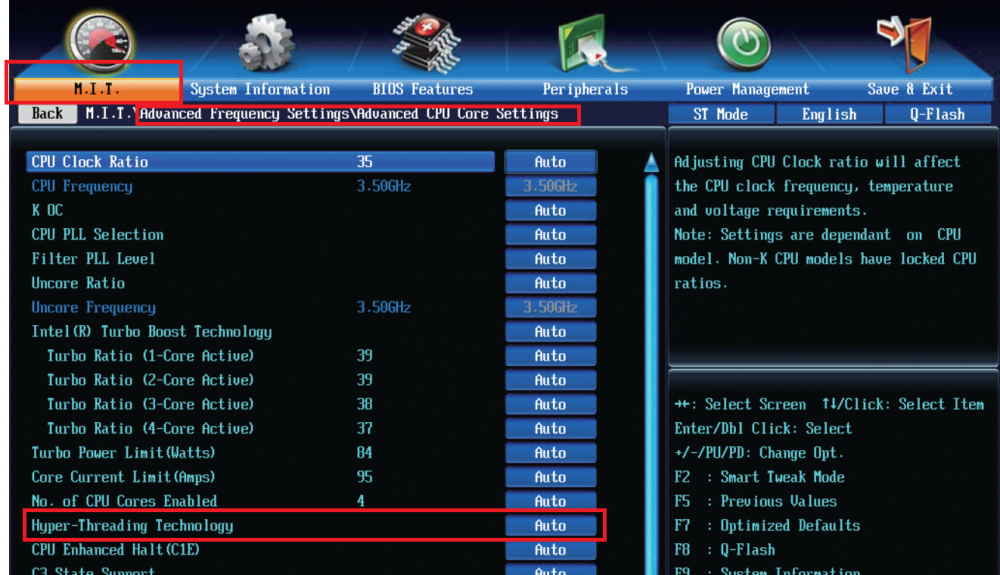Open the Peripherals circuit board icon
The height and width of the screenshot is (575, 1000).
587,43
